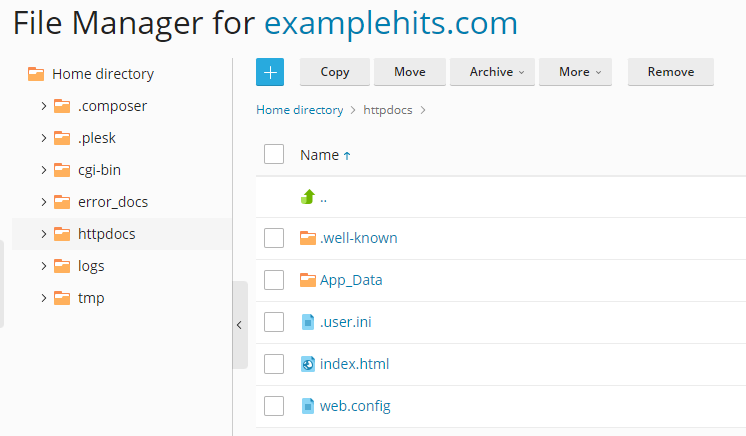This screenshot has width=746, height=436.
Task: Click the App_Data folder icon in file list
Action: pos(308,280)
